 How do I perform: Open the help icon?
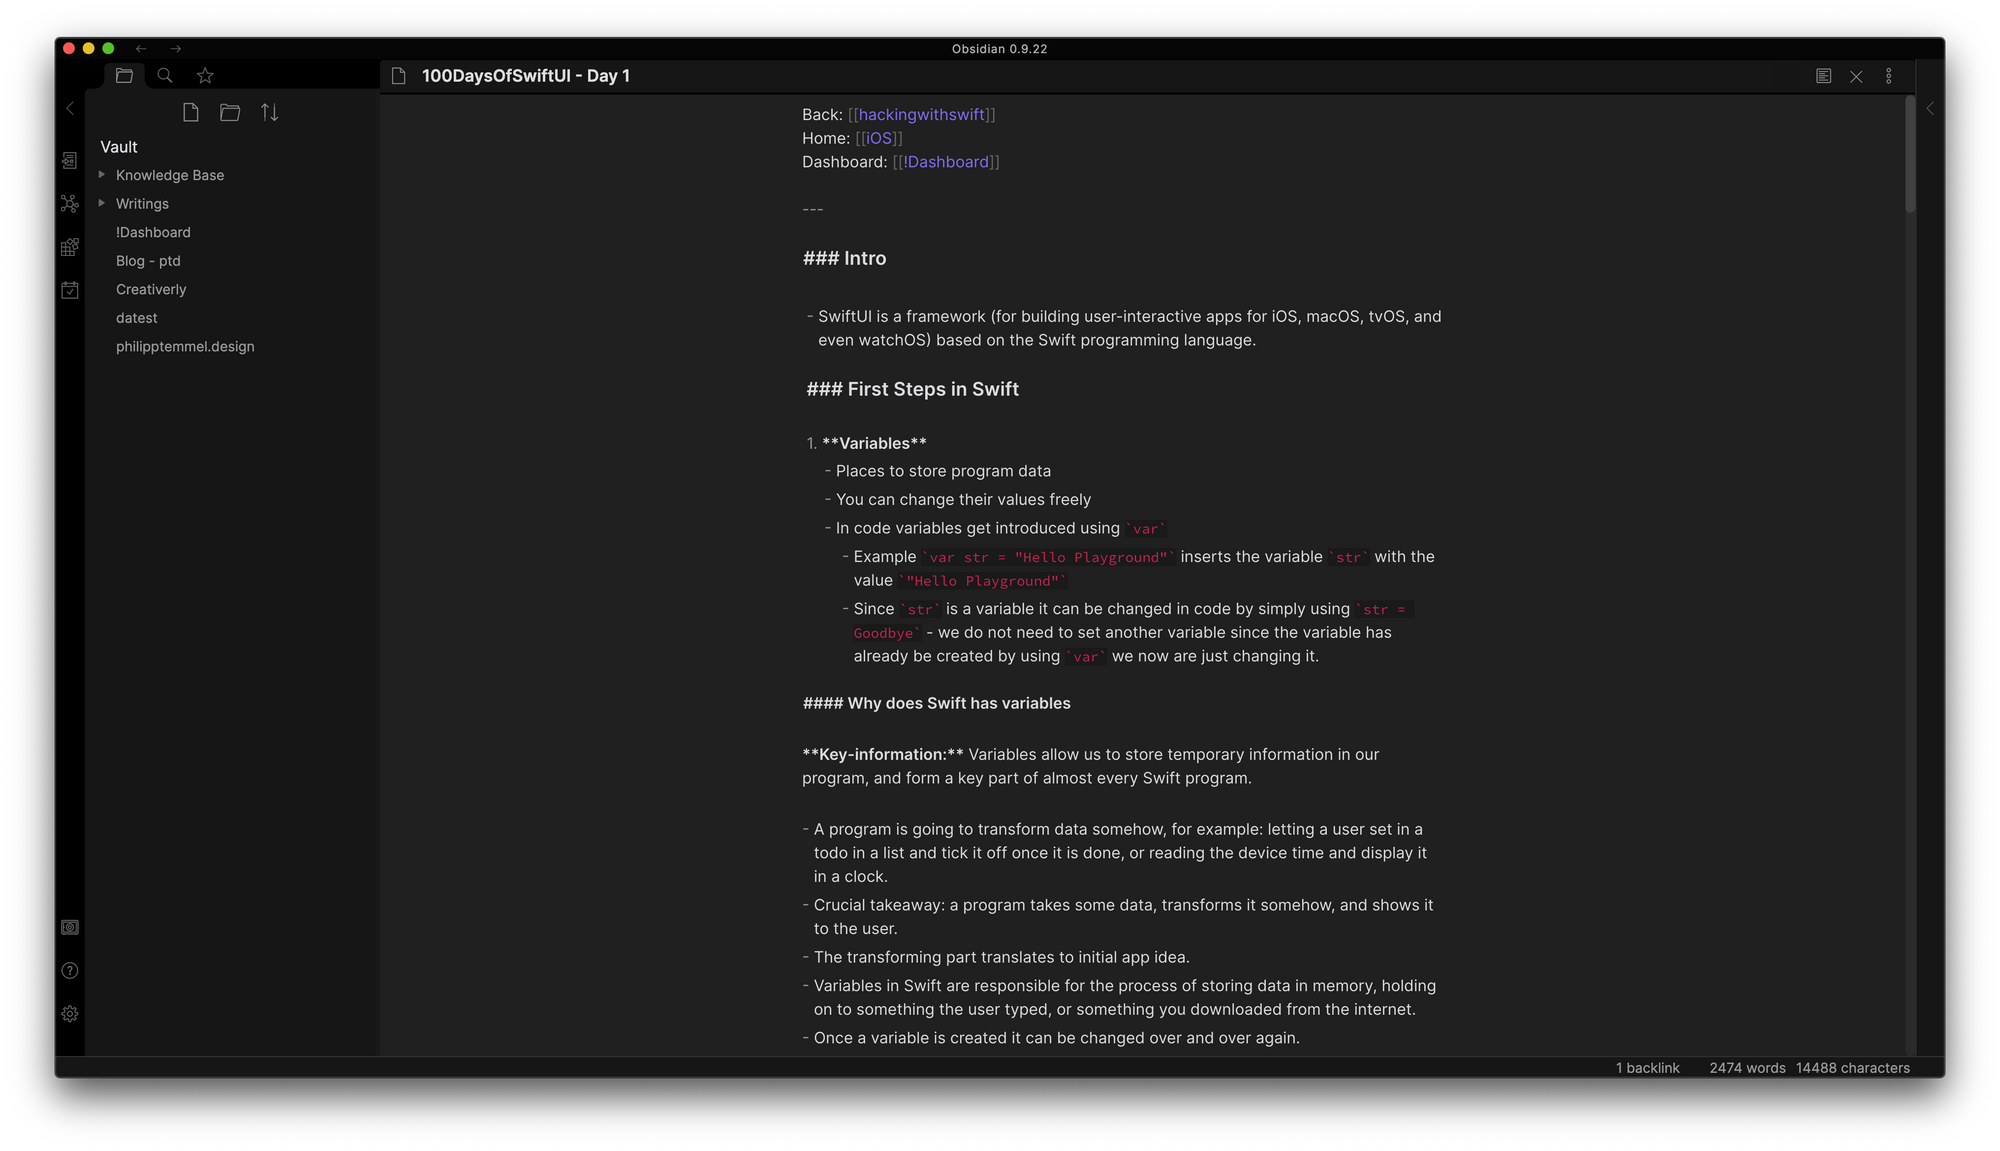click(x=69, y=970)
